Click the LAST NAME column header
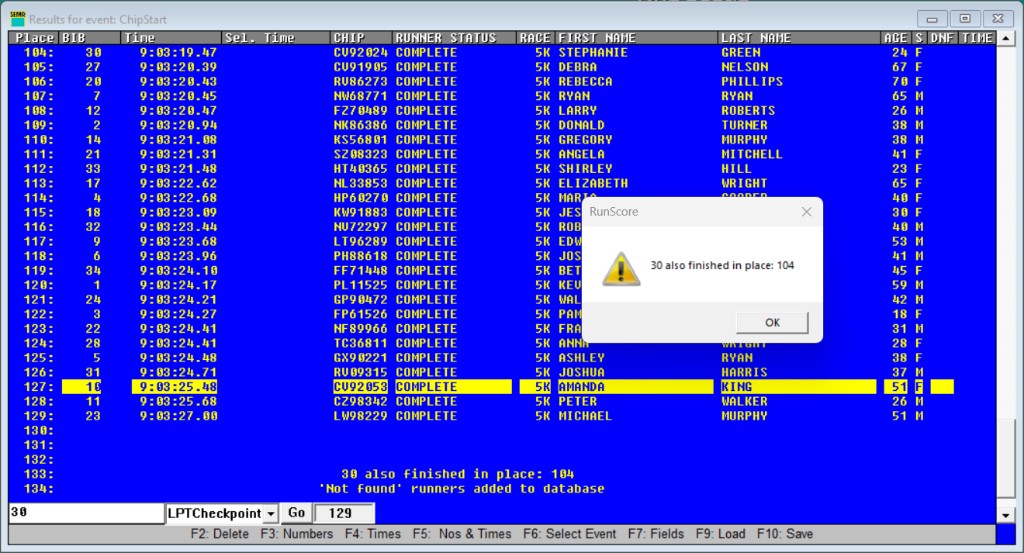Viewport: 1024px width, 553px height. [x=799, y=38]
